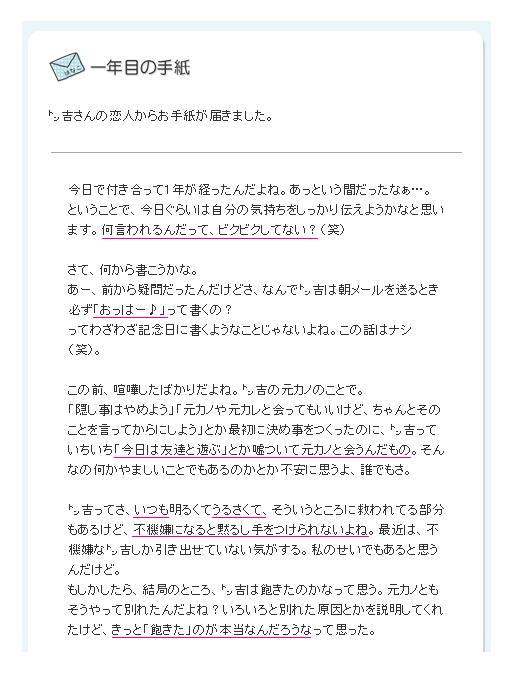The height and width of the screenshot is (682, 528).
Task: Click the heading 一年目の手紙
Action: (140, 67)
